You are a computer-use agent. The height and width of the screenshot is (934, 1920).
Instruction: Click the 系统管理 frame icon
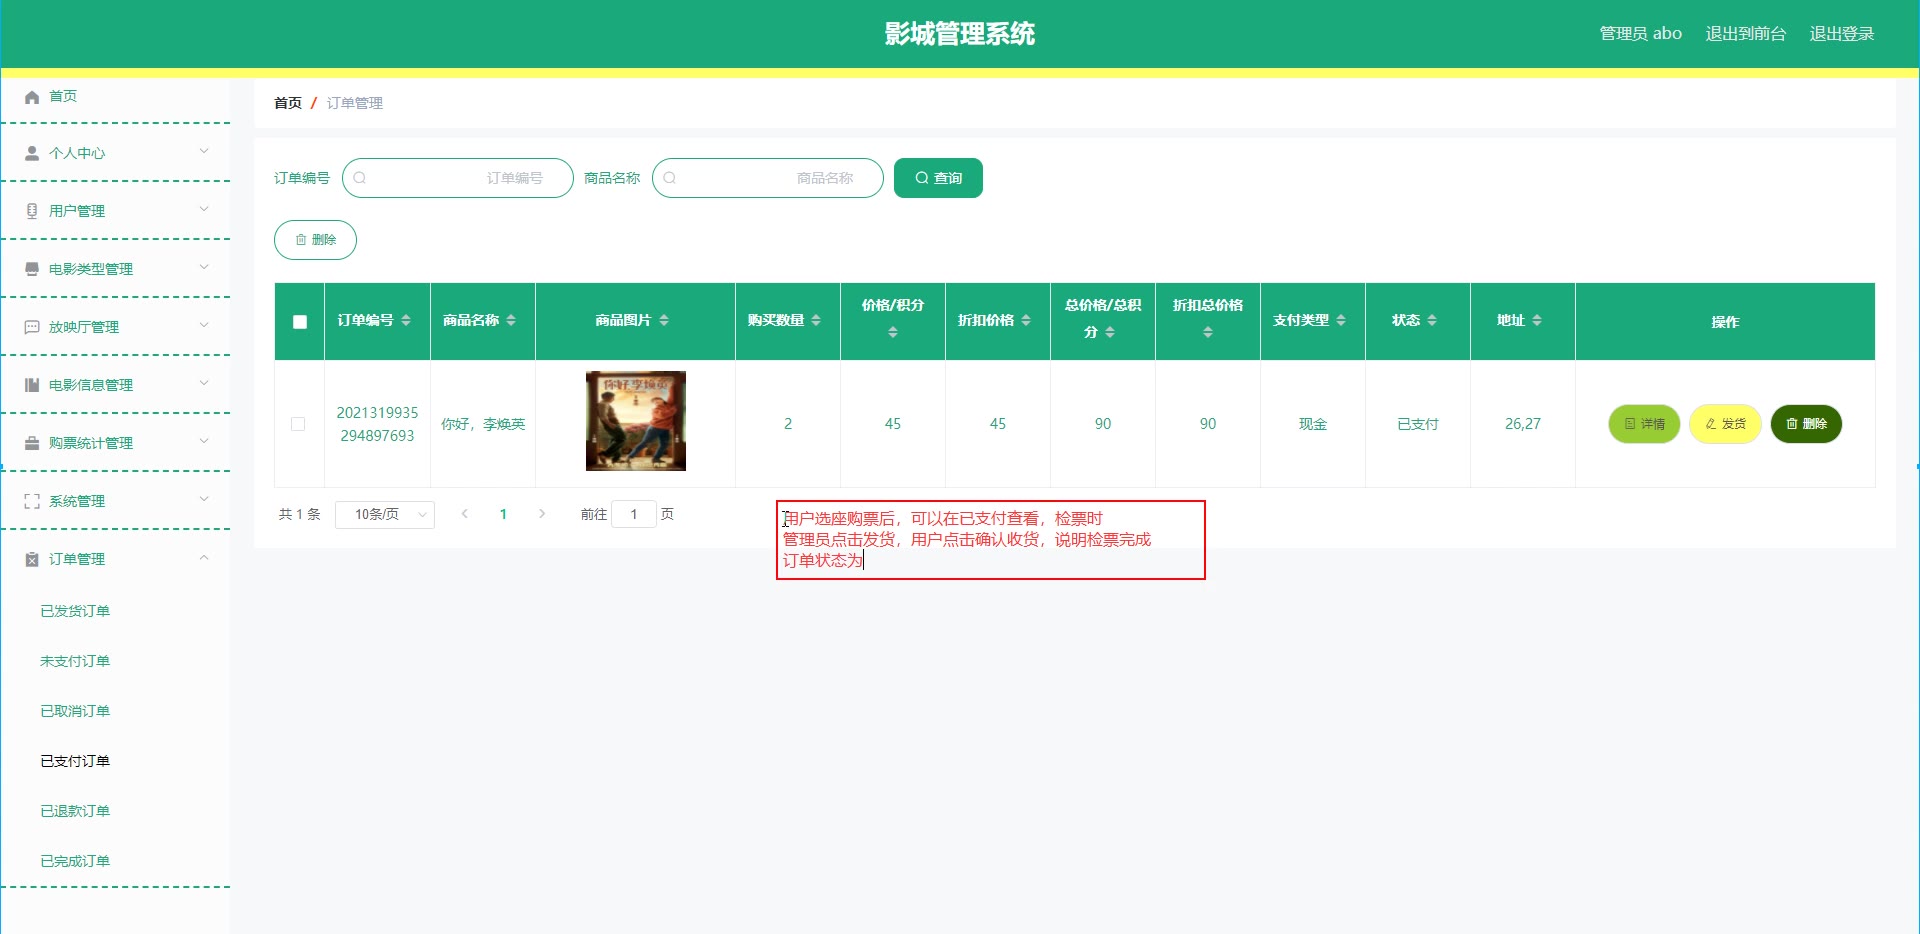[x=32, y=501]
